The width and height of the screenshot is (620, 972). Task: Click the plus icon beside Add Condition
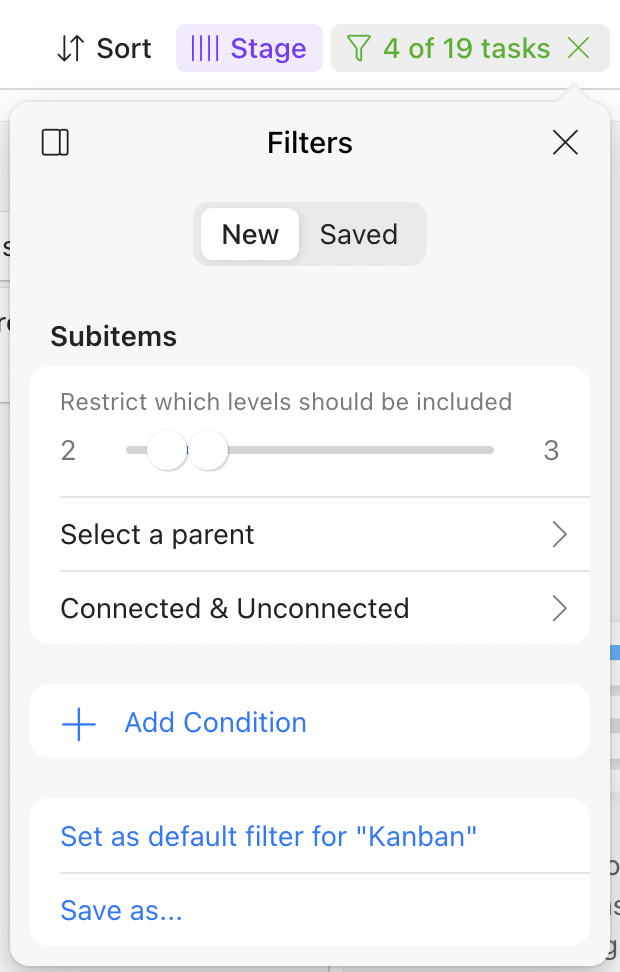(x=79, y=723)
